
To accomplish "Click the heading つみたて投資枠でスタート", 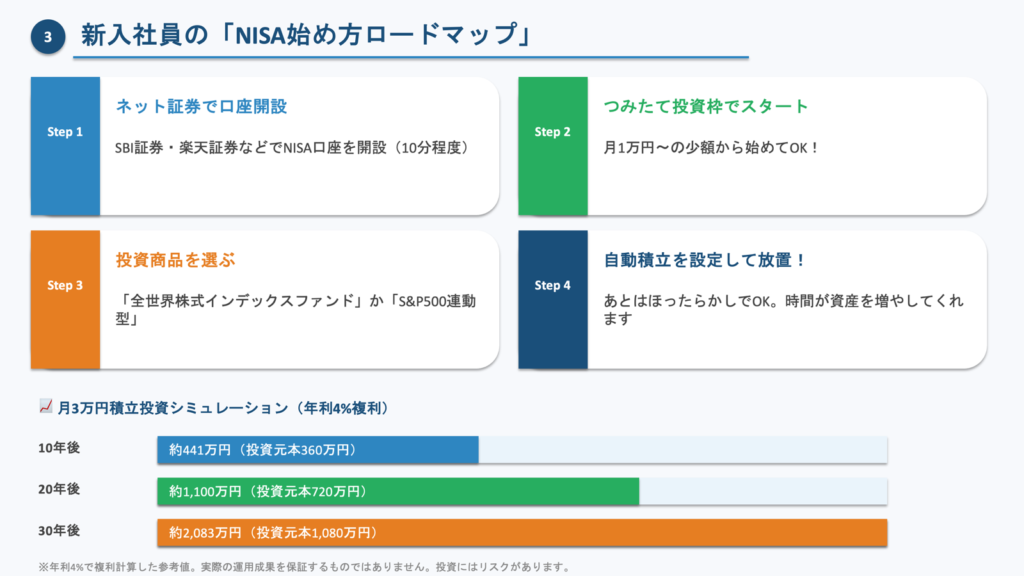I will [706, 106].
